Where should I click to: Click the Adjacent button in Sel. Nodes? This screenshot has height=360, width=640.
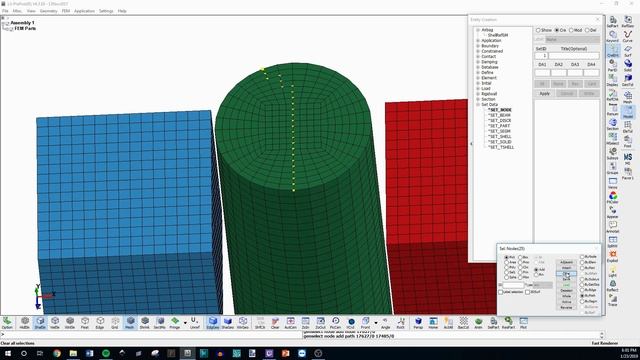pos(567,262)
